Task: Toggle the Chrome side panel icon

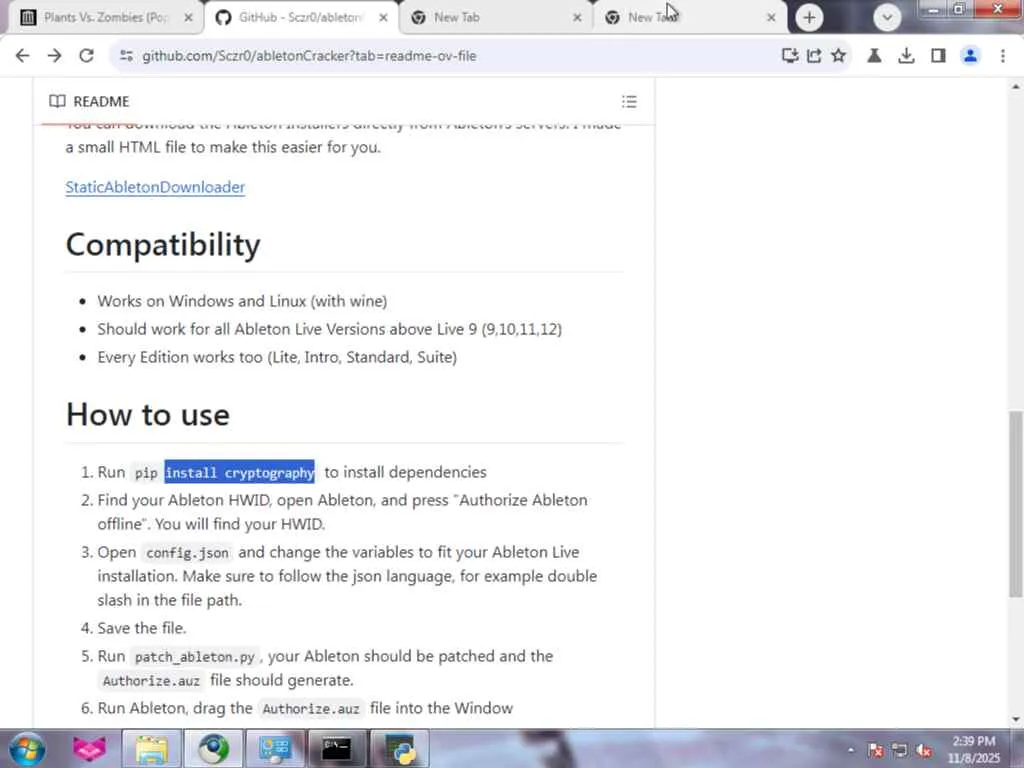Action: [938, 56]
